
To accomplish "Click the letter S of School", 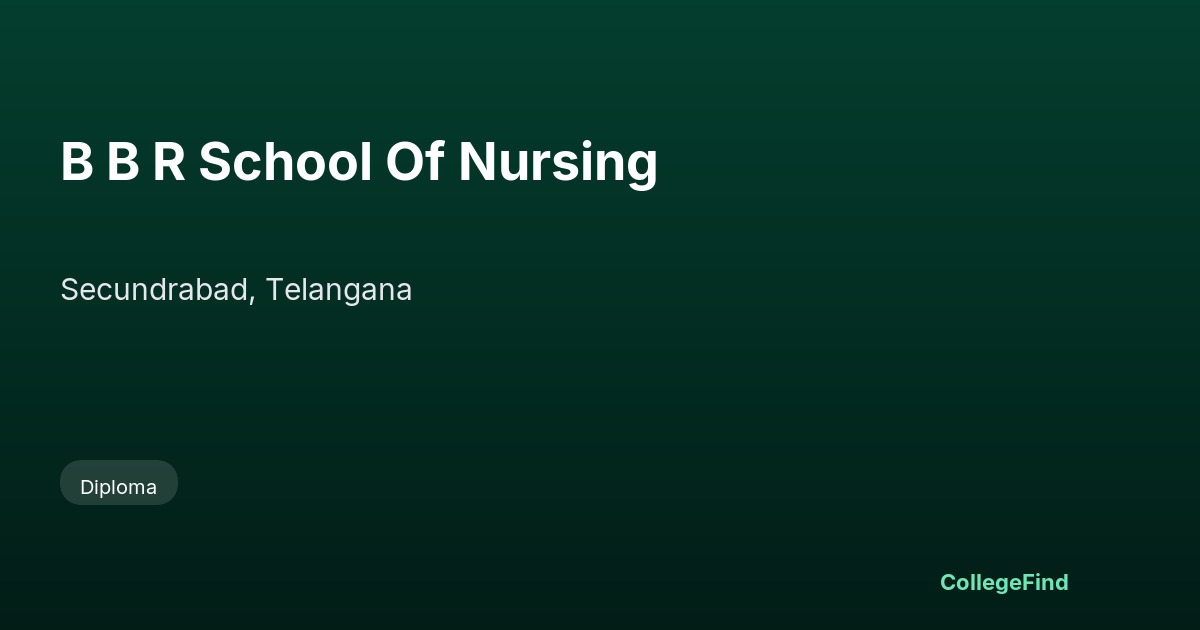I will [x=214, y=162].
